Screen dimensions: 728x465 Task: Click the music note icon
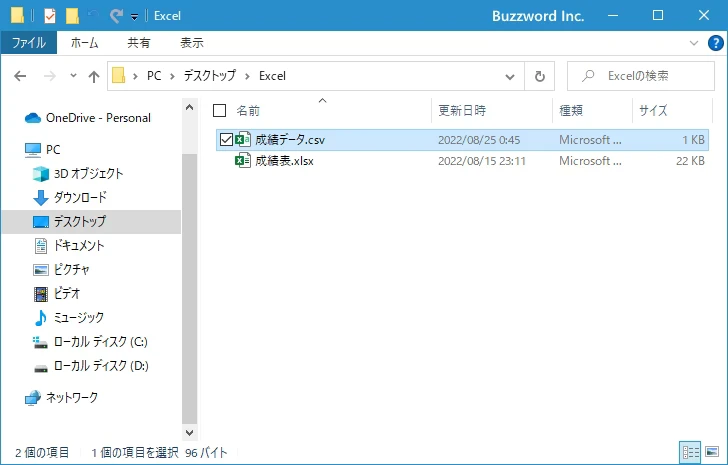[x=41, y=318]
